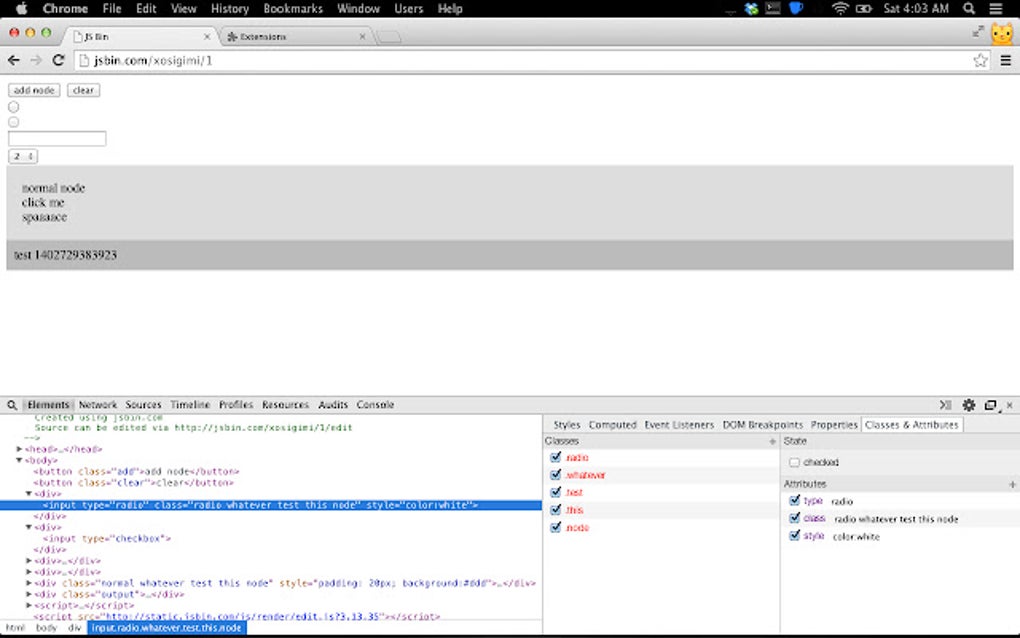
Task: Activate the inspect element magnifier in DevTools
Action: tap(11, 405)
